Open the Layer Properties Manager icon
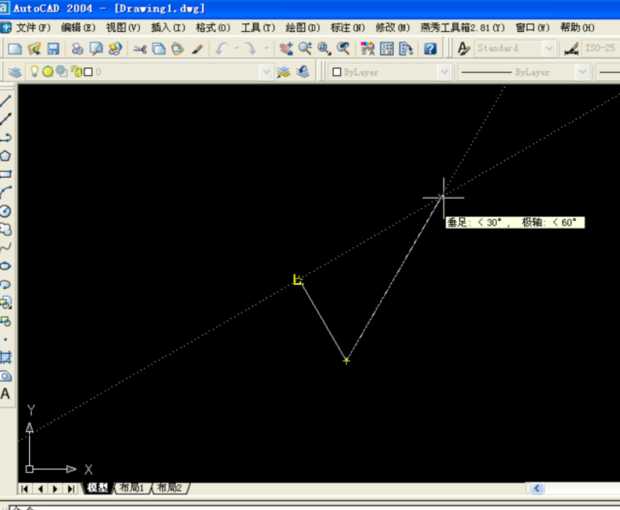620x510 pixels. [15, 72]
